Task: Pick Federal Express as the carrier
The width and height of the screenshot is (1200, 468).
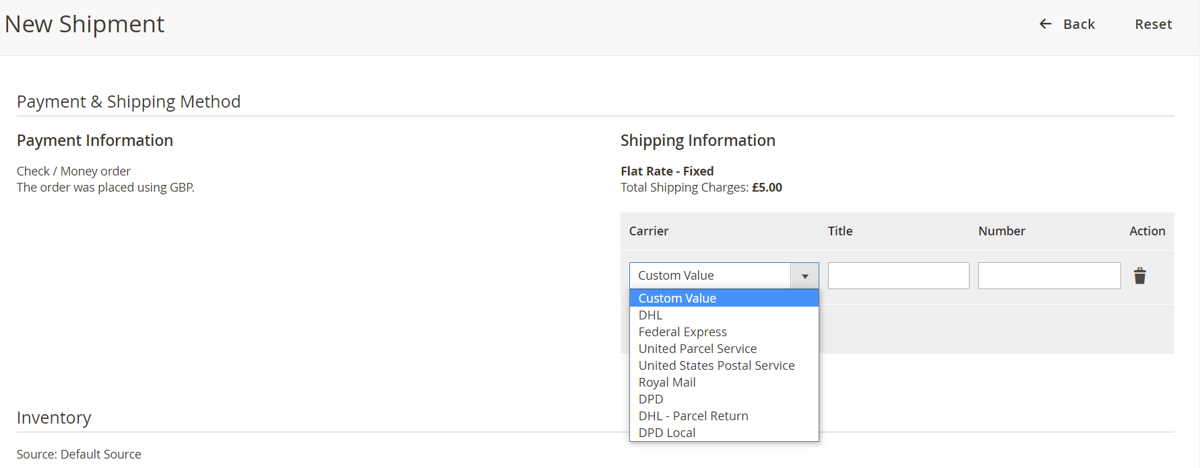Action: (x=682, y=332)
